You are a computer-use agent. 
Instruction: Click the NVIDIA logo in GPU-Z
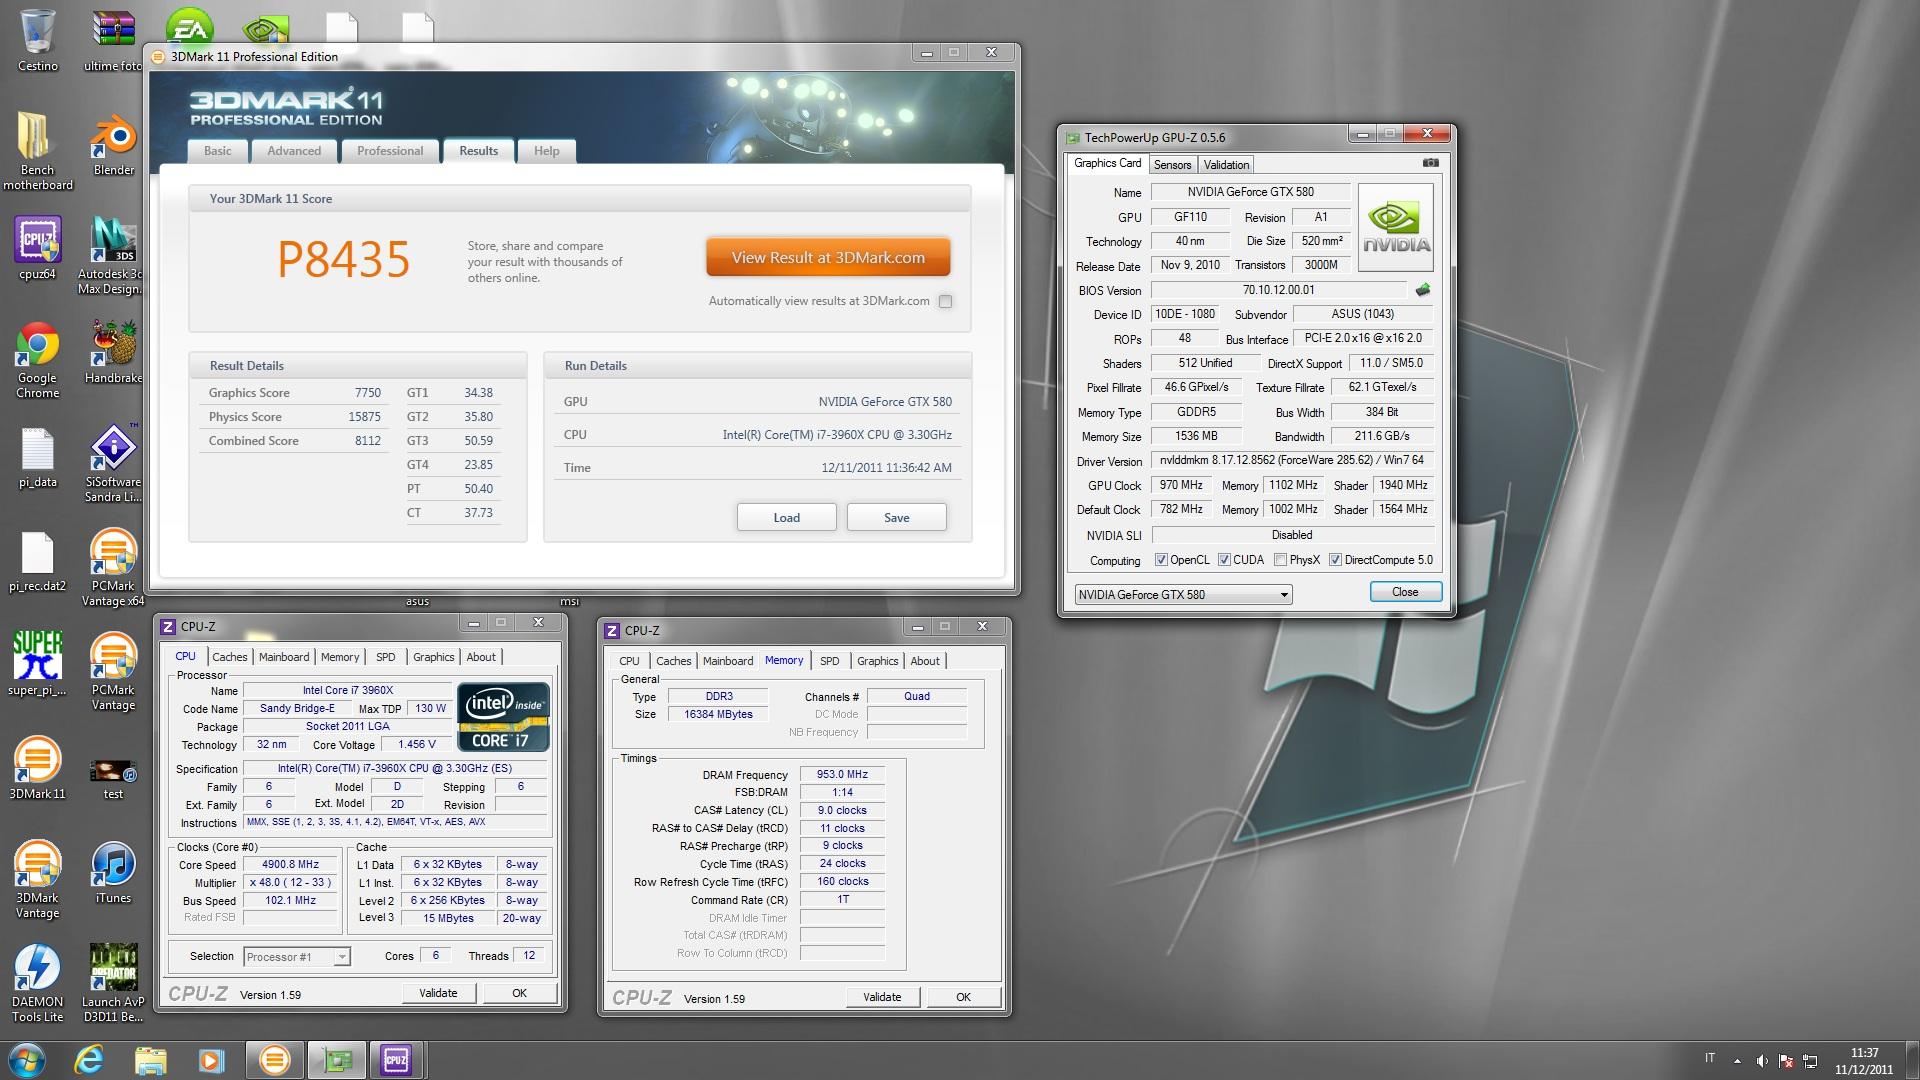coord(1396,227)
